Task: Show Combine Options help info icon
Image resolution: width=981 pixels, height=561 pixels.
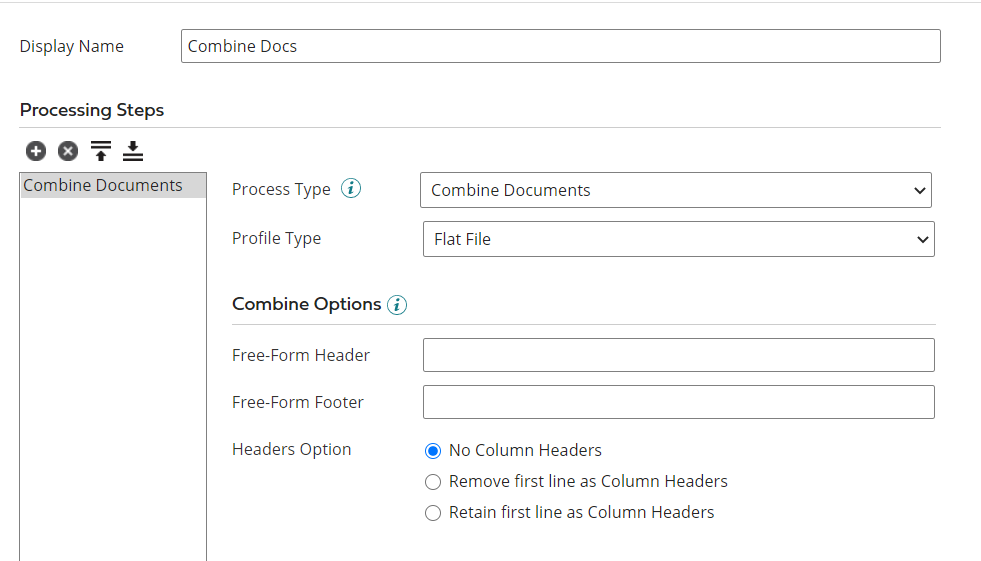Action: coord(397,305)
